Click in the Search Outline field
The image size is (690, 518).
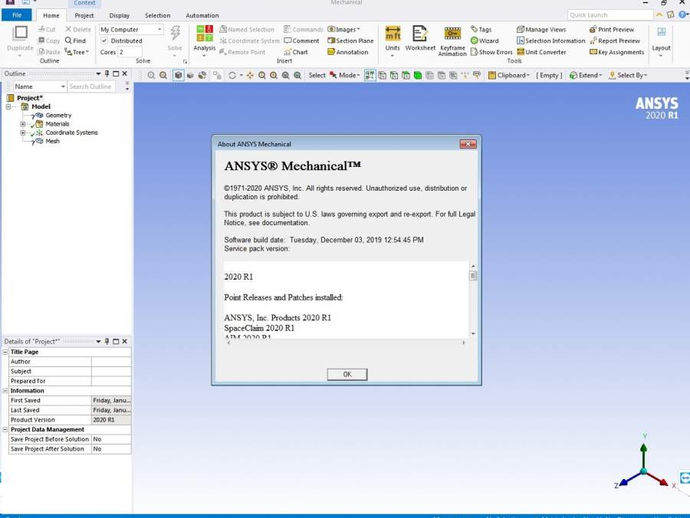tap(91, 86)
